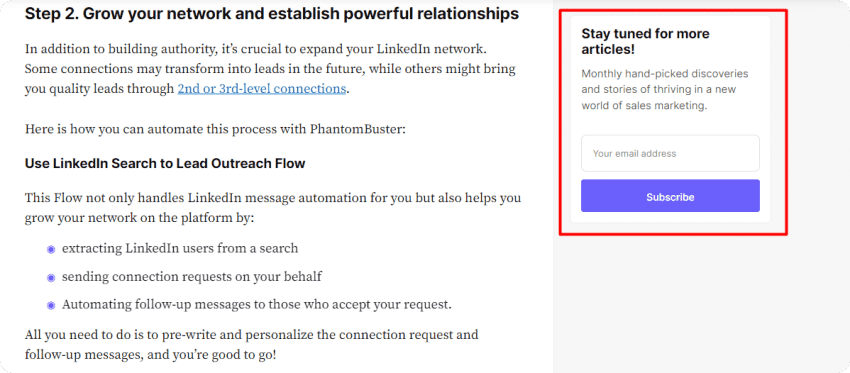Viewport: 850px width, 373px height.
Task: Click the "Step 2. Grow your network" heading
Action: [272, 14]
